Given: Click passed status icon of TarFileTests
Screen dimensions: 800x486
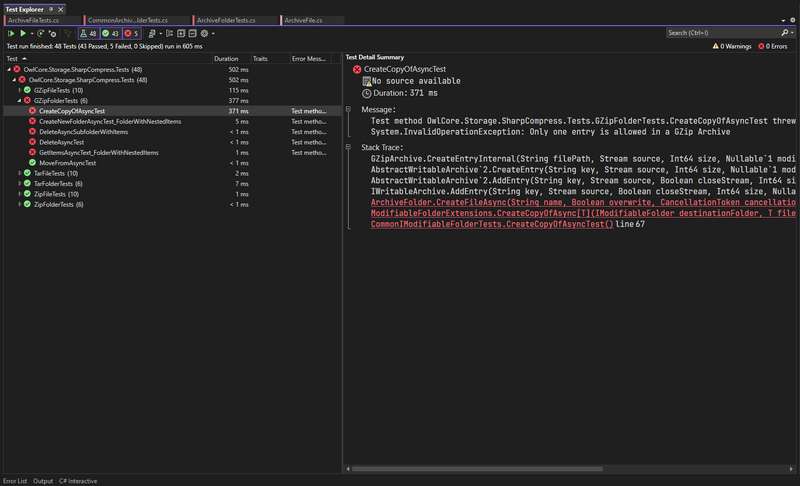Looking at the screenshot, I should pyautogui.click(x=27, y=173).
